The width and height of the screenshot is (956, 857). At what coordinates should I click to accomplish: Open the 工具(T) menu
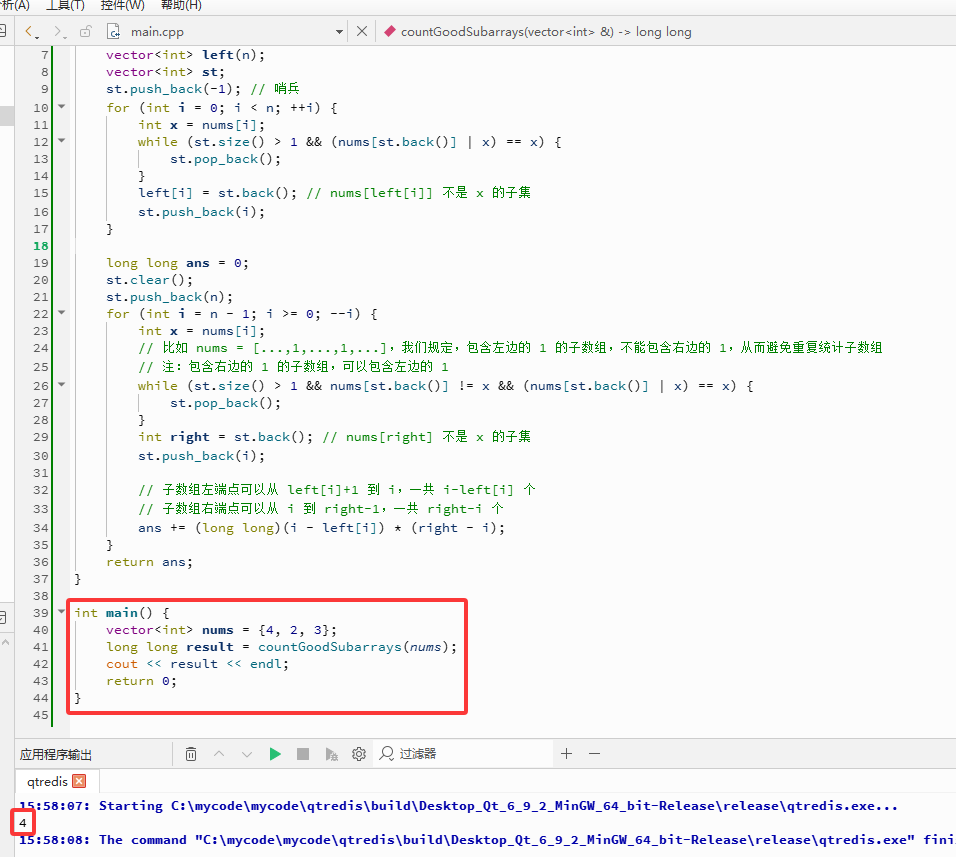[66, 5]
